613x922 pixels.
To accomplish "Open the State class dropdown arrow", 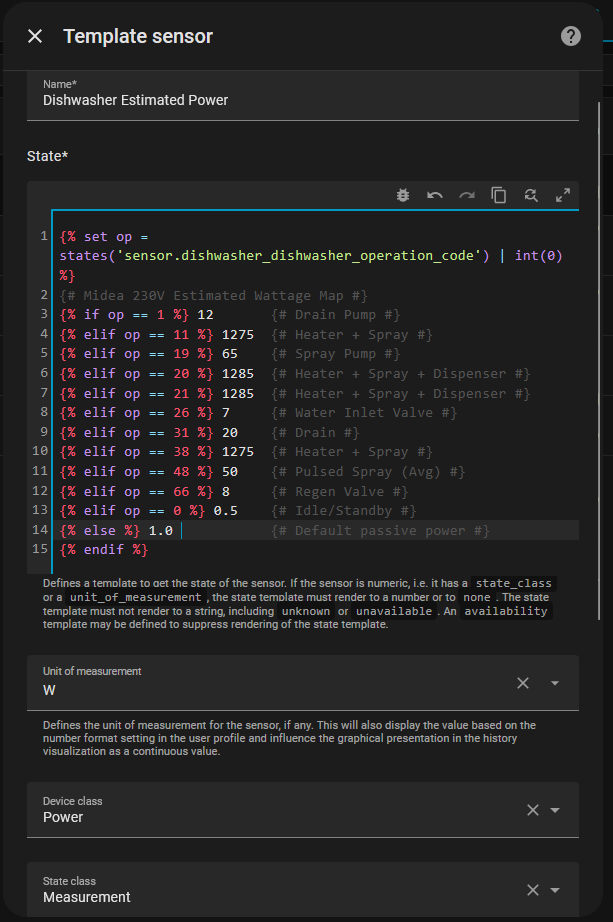I will coord(555,890).
